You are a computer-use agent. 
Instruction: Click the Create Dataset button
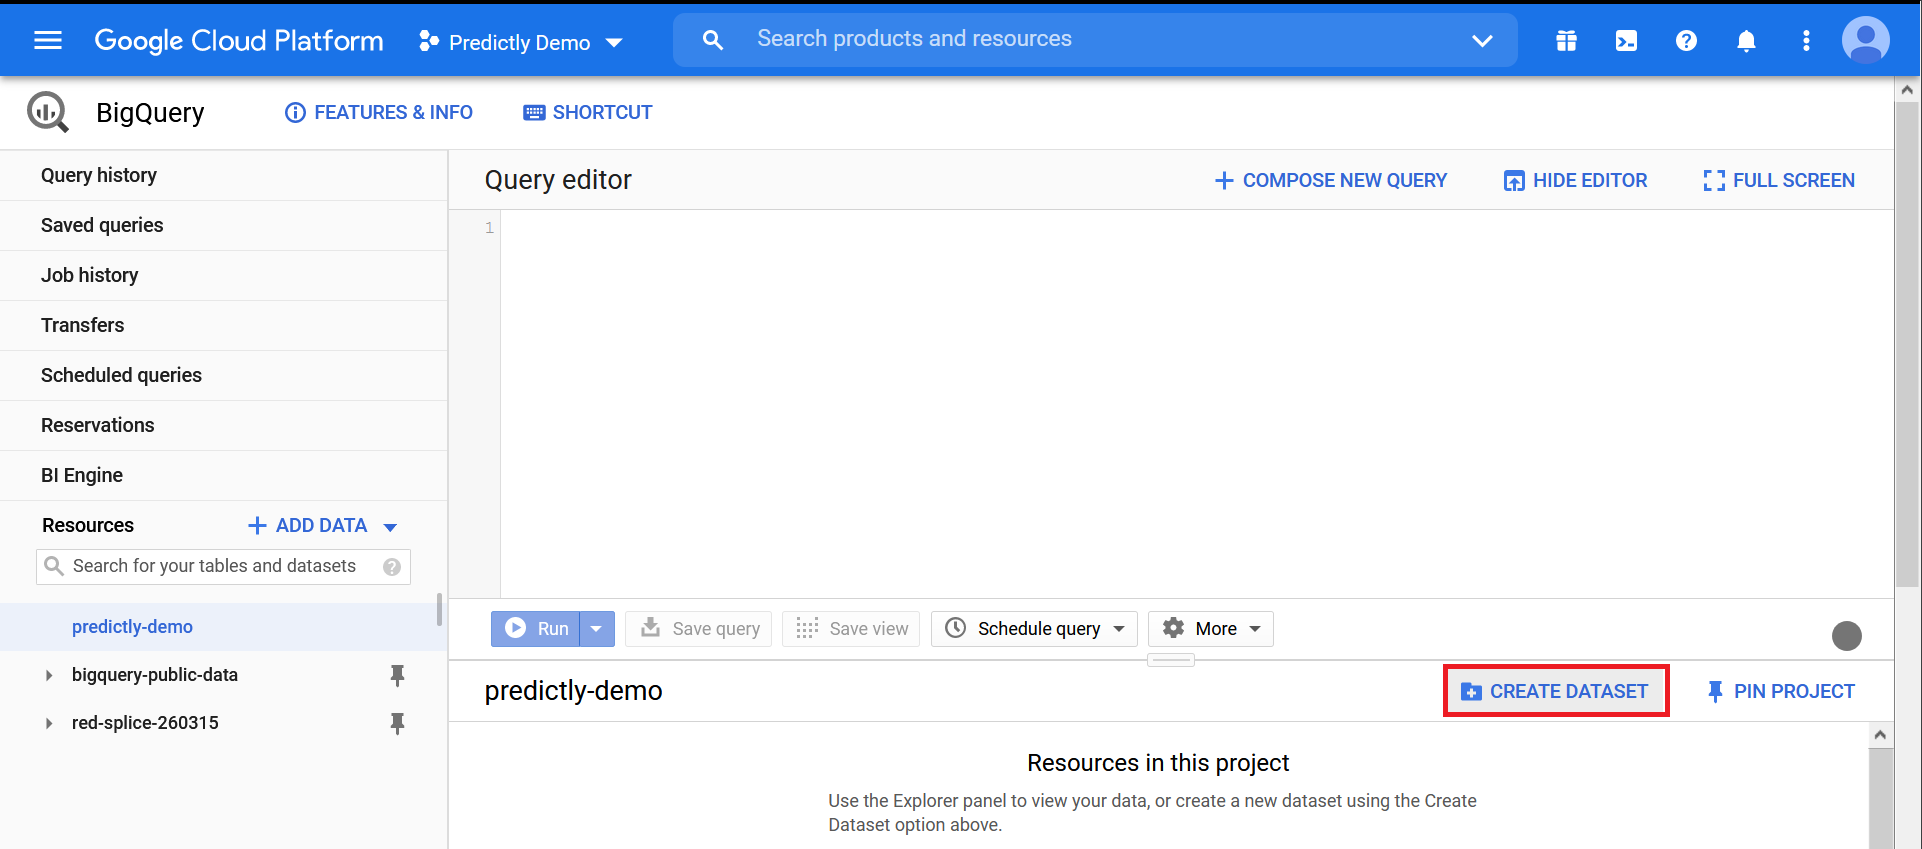[x=1555, y=691]
